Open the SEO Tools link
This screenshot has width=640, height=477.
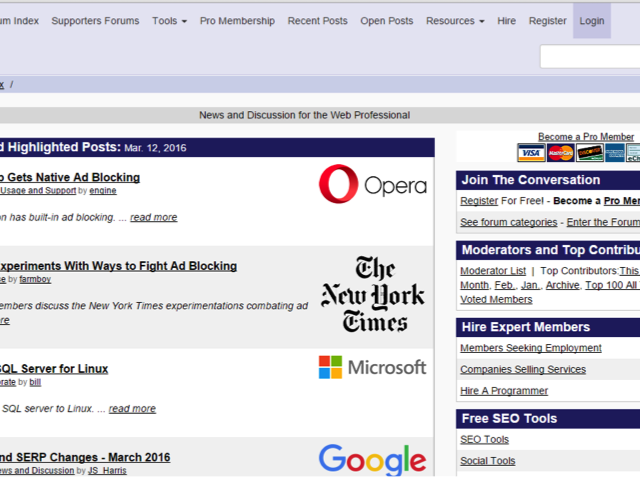tap(484, 439)
